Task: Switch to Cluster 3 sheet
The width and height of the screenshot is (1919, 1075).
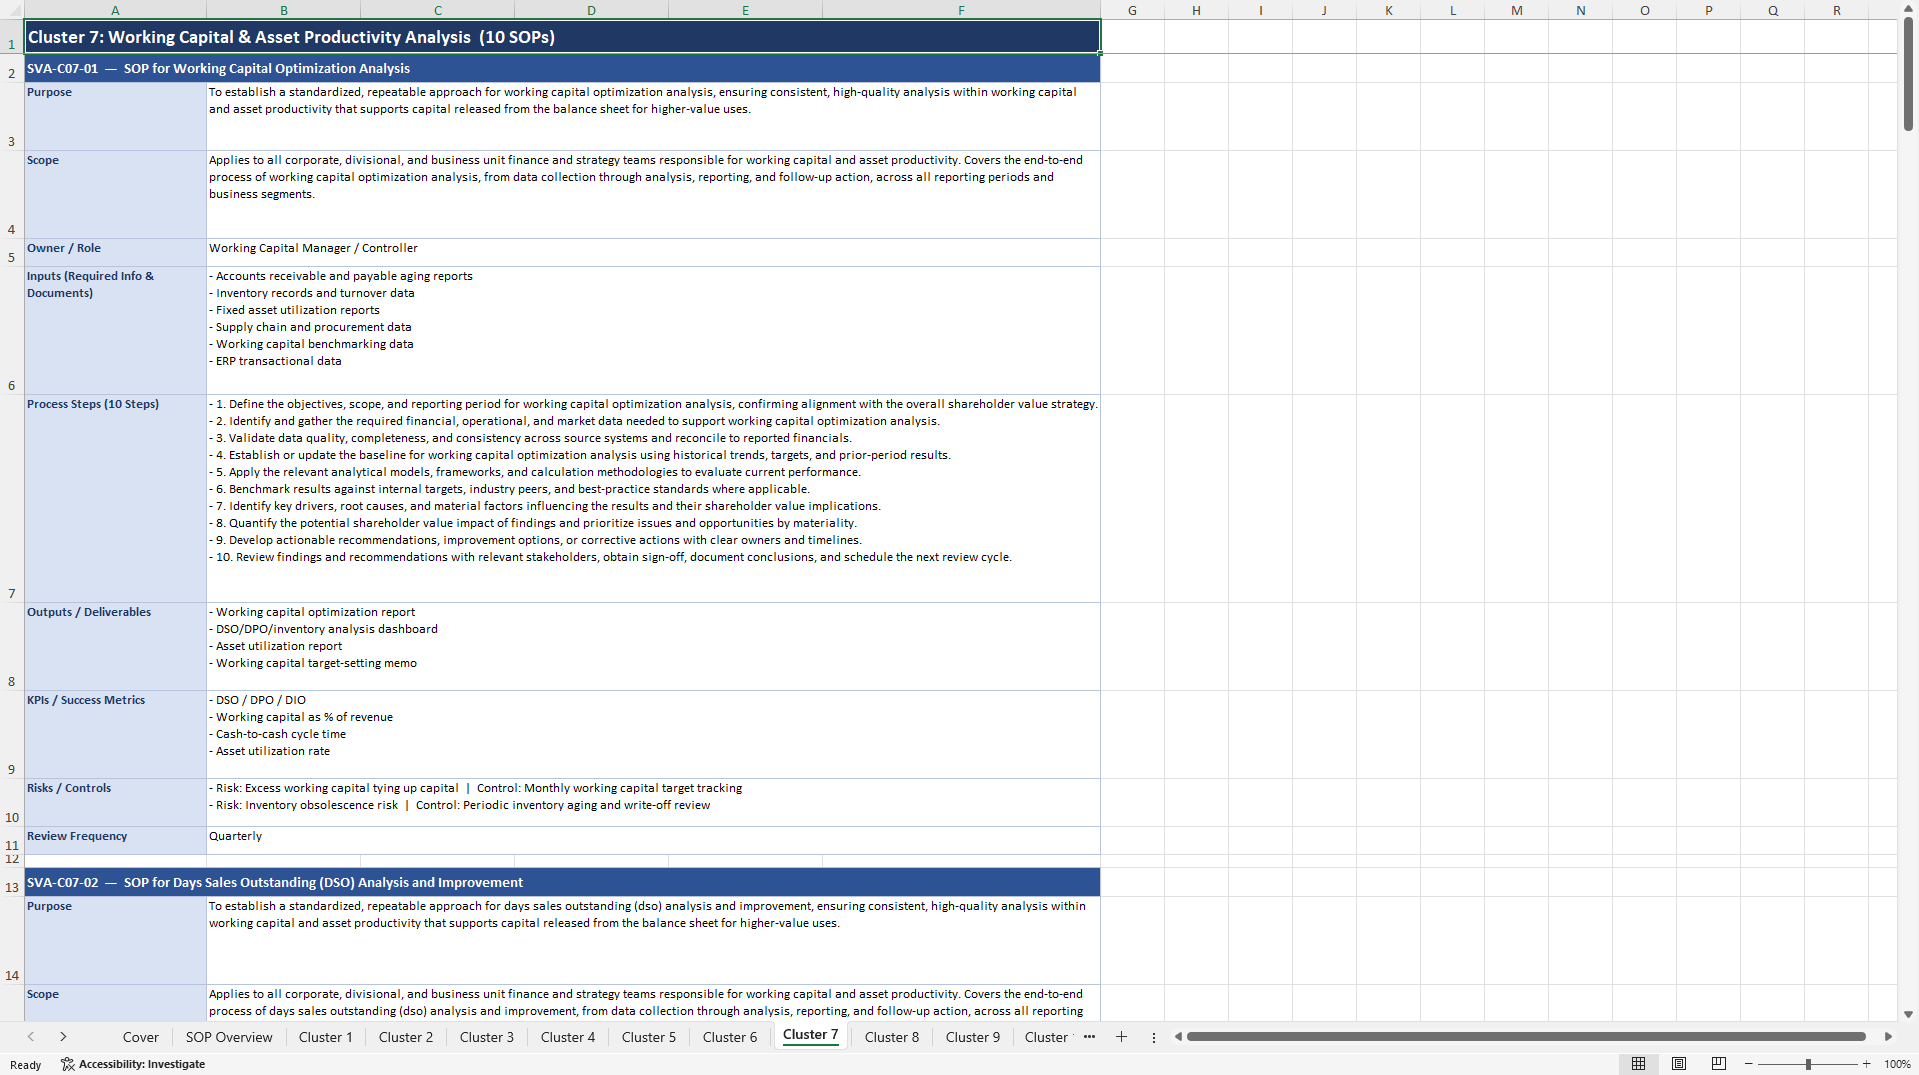Action: pyautogui.click(x=487, y=1037)
